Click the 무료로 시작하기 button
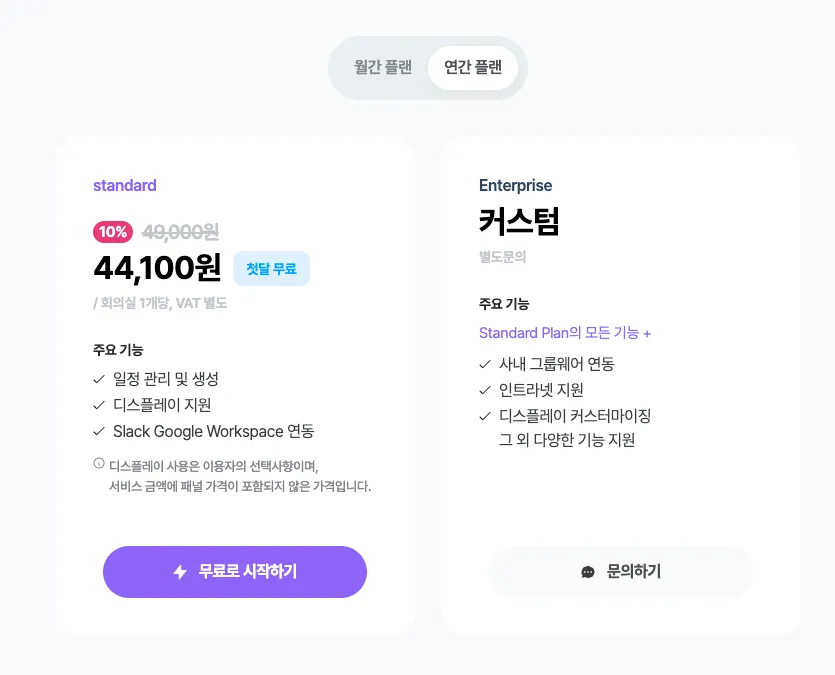Screen dimensions: 835x675 pyautogui.click(x=235, y=572)
